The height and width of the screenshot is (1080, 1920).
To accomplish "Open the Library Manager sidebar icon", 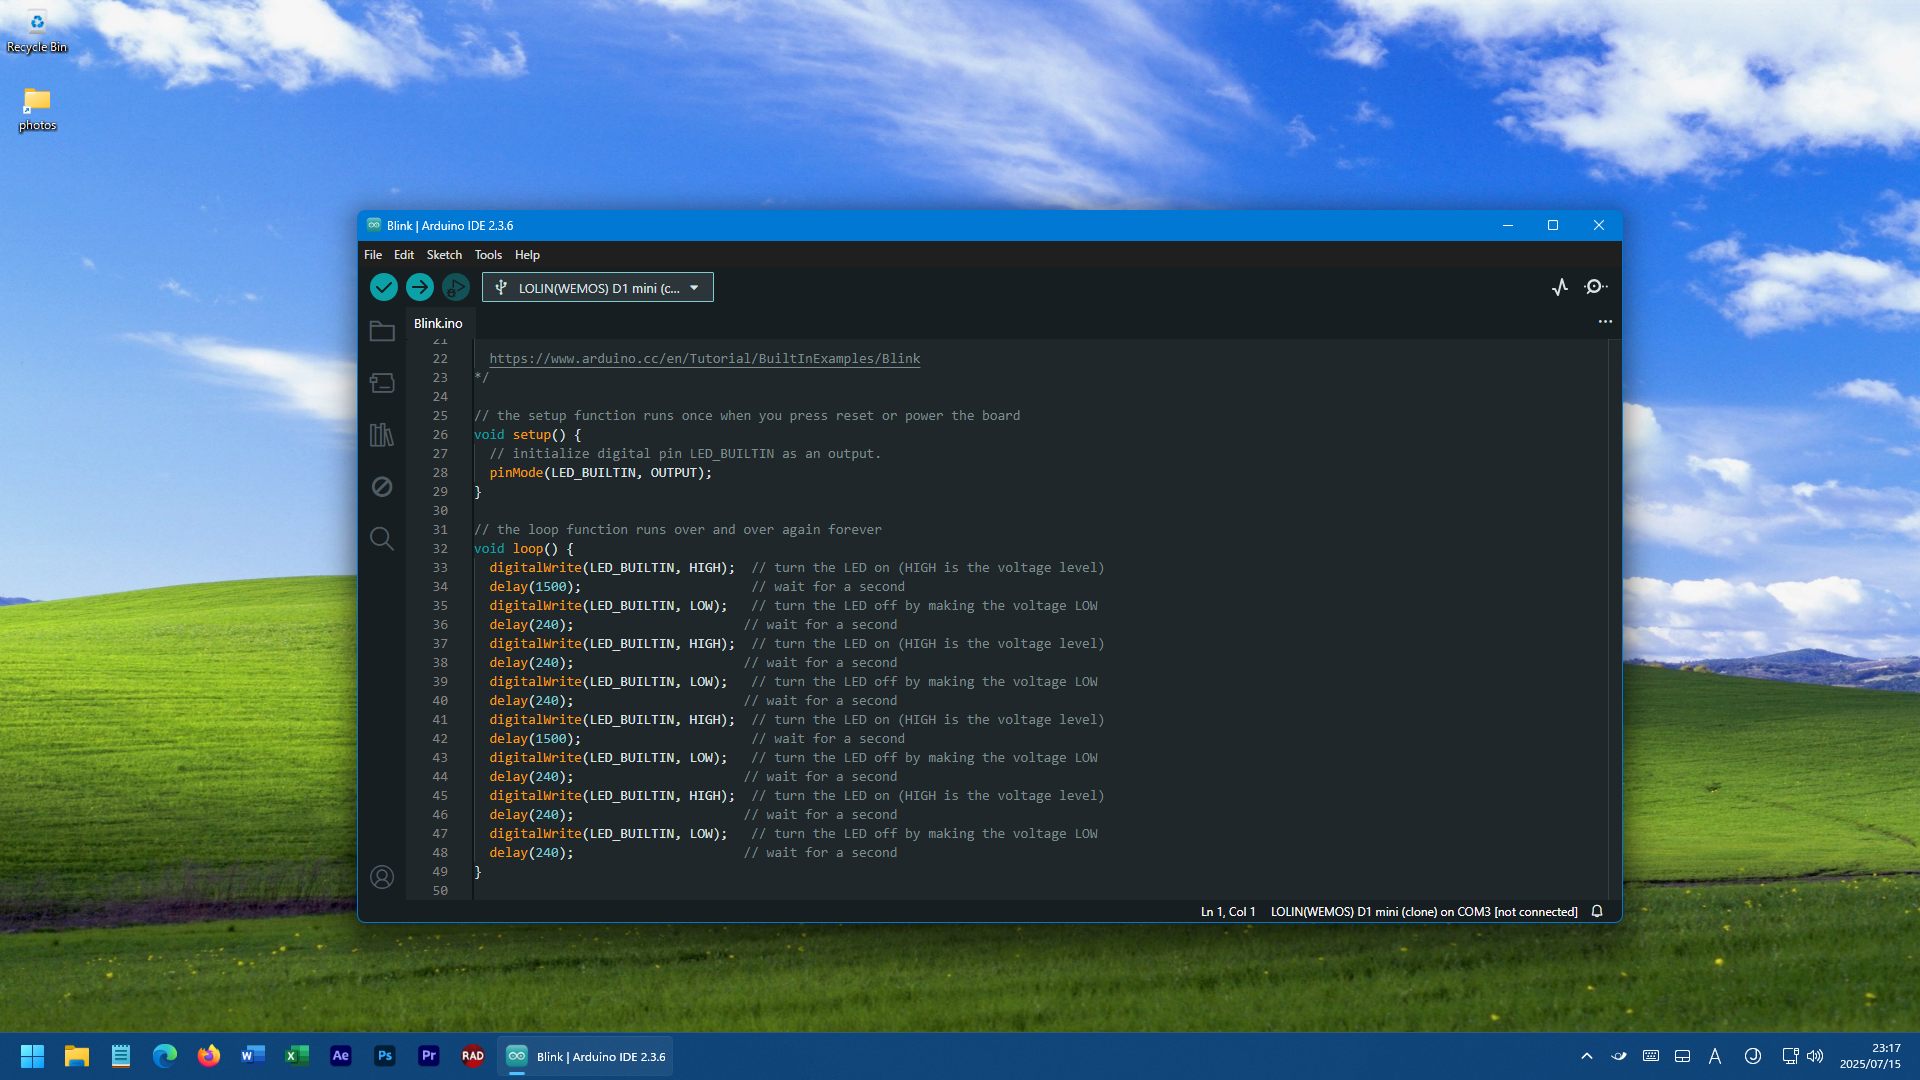I will 382,435.
